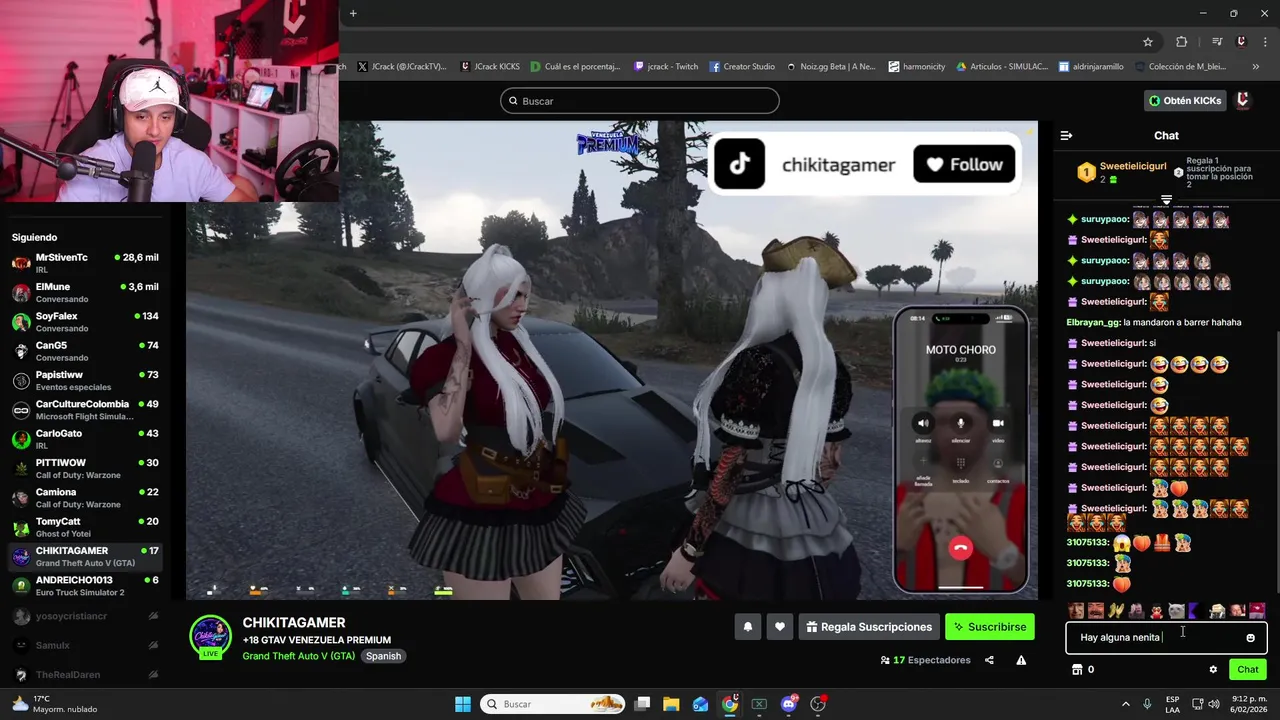This screenshot has width=1280, height=720.
Task: Open Windows Start menu
Action: coord(463,704)
